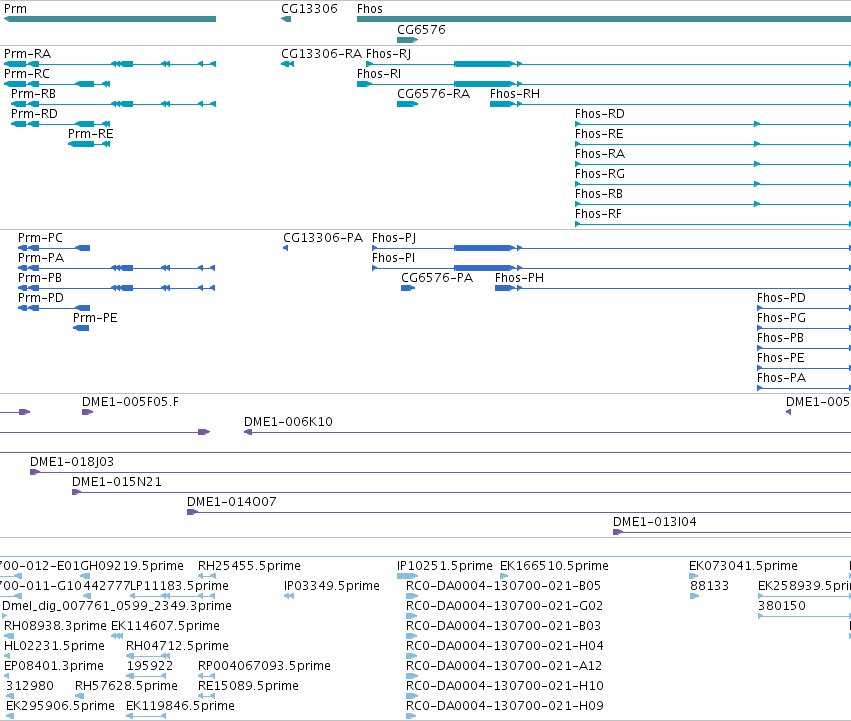Click the 88133 feature

point(695,596)
